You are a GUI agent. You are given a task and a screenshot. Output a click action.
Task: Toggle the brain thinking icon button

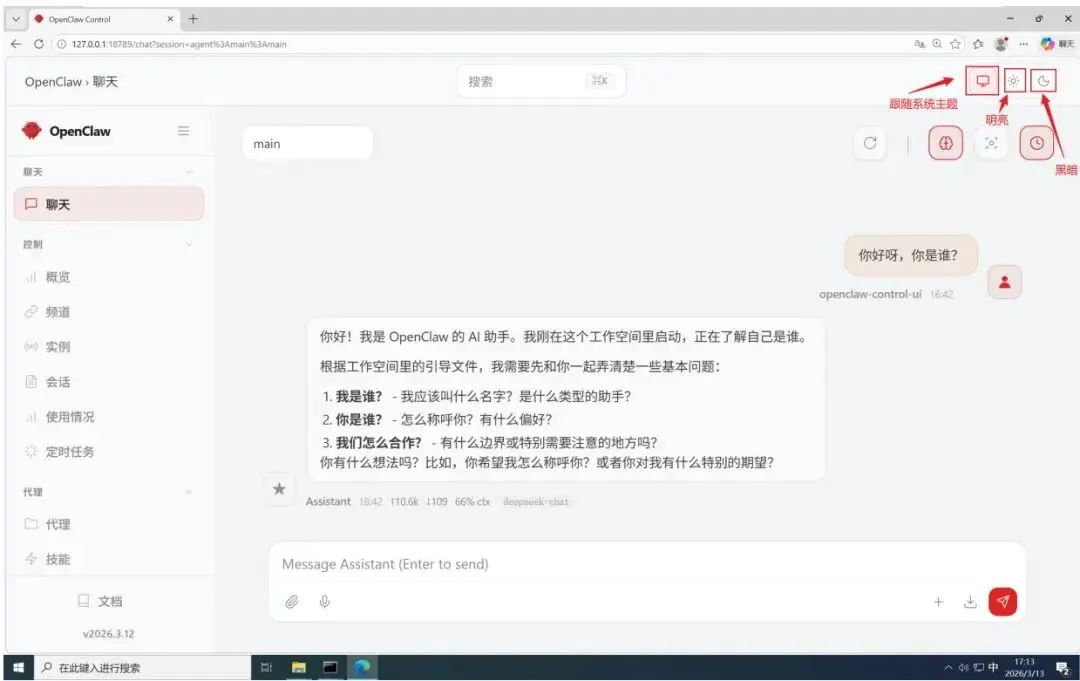tap(945, 143)
